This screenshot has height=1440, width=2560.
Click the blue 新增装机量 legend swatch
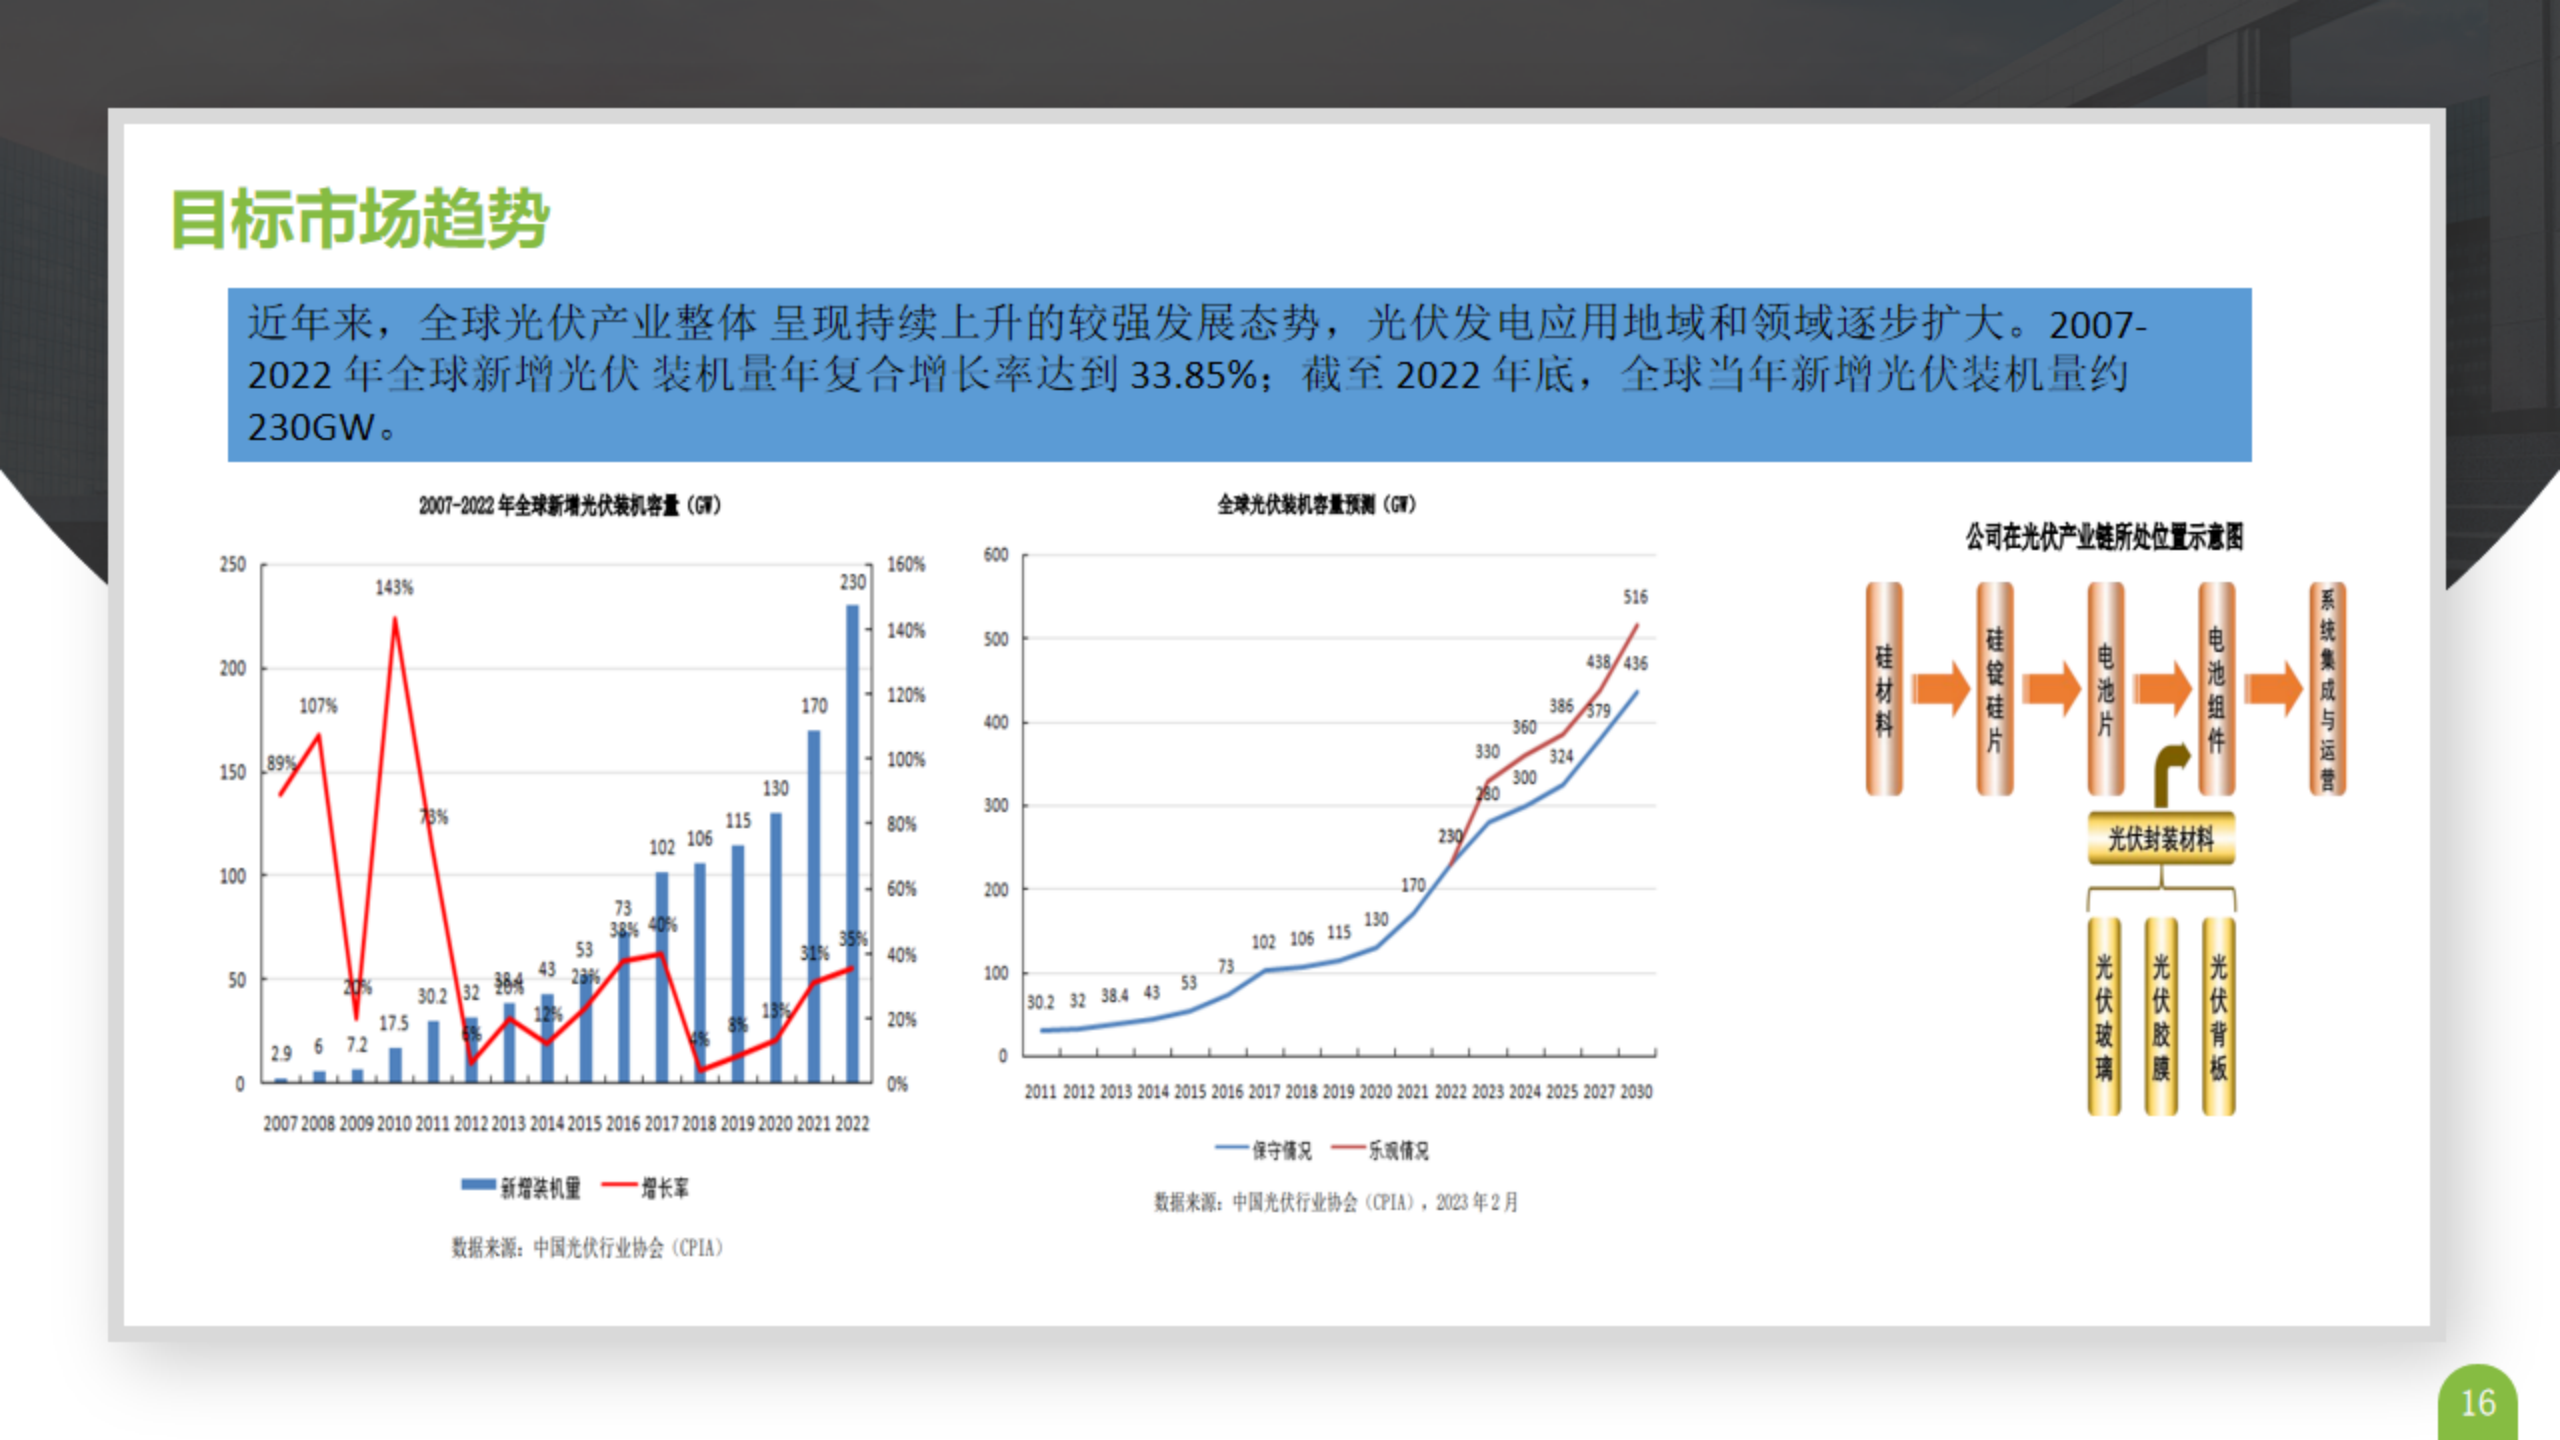point(478,1185)
